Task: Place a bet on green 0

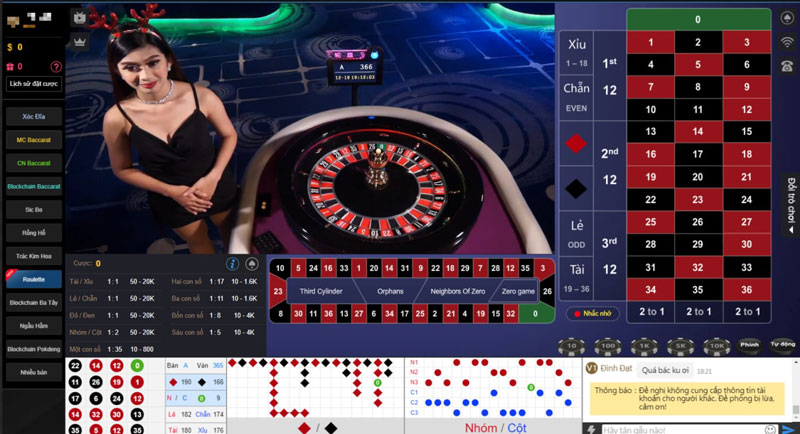Action: tap(698, 19)
